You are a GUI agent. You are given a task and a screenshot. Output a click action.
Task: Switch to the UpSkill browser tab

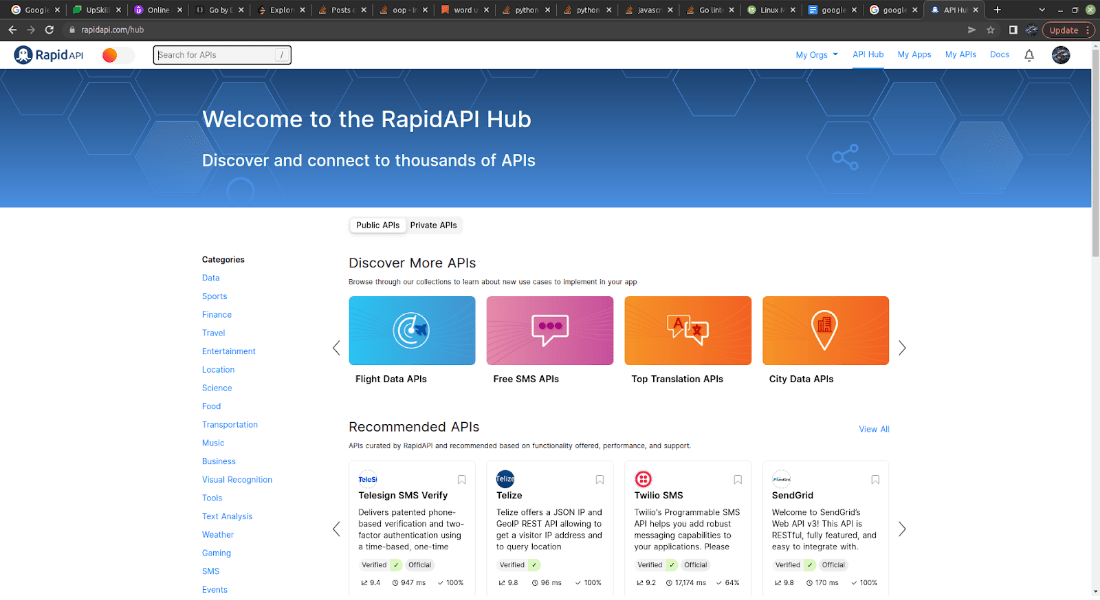point(98,10)
